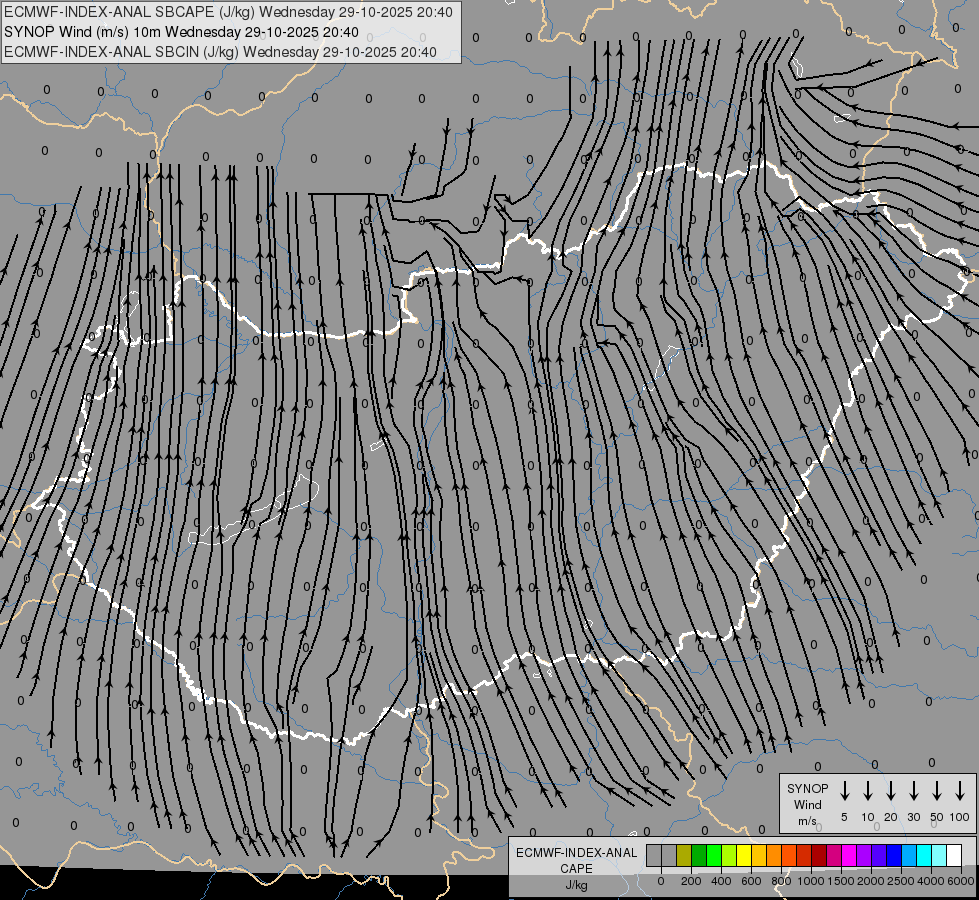979x900 pixels.
Task: Pick the dark red swatch after the 1000 tick
Action: (x=819, y=855)
